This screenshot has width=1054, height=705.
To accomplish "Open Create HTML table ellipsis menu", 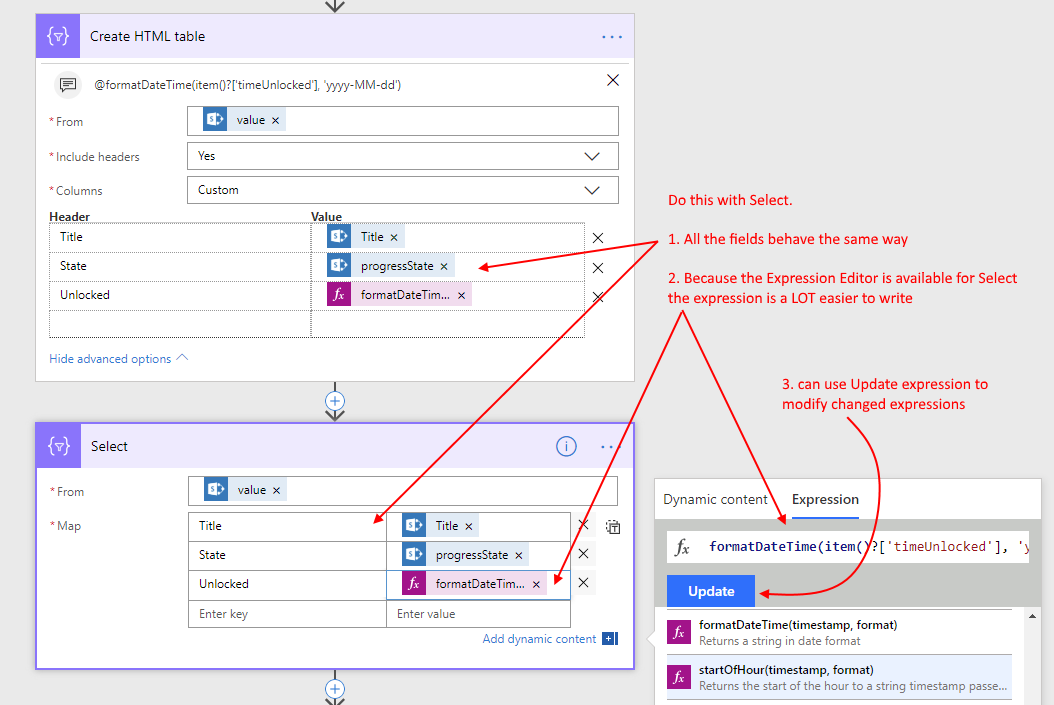I will tap(612, 37).
